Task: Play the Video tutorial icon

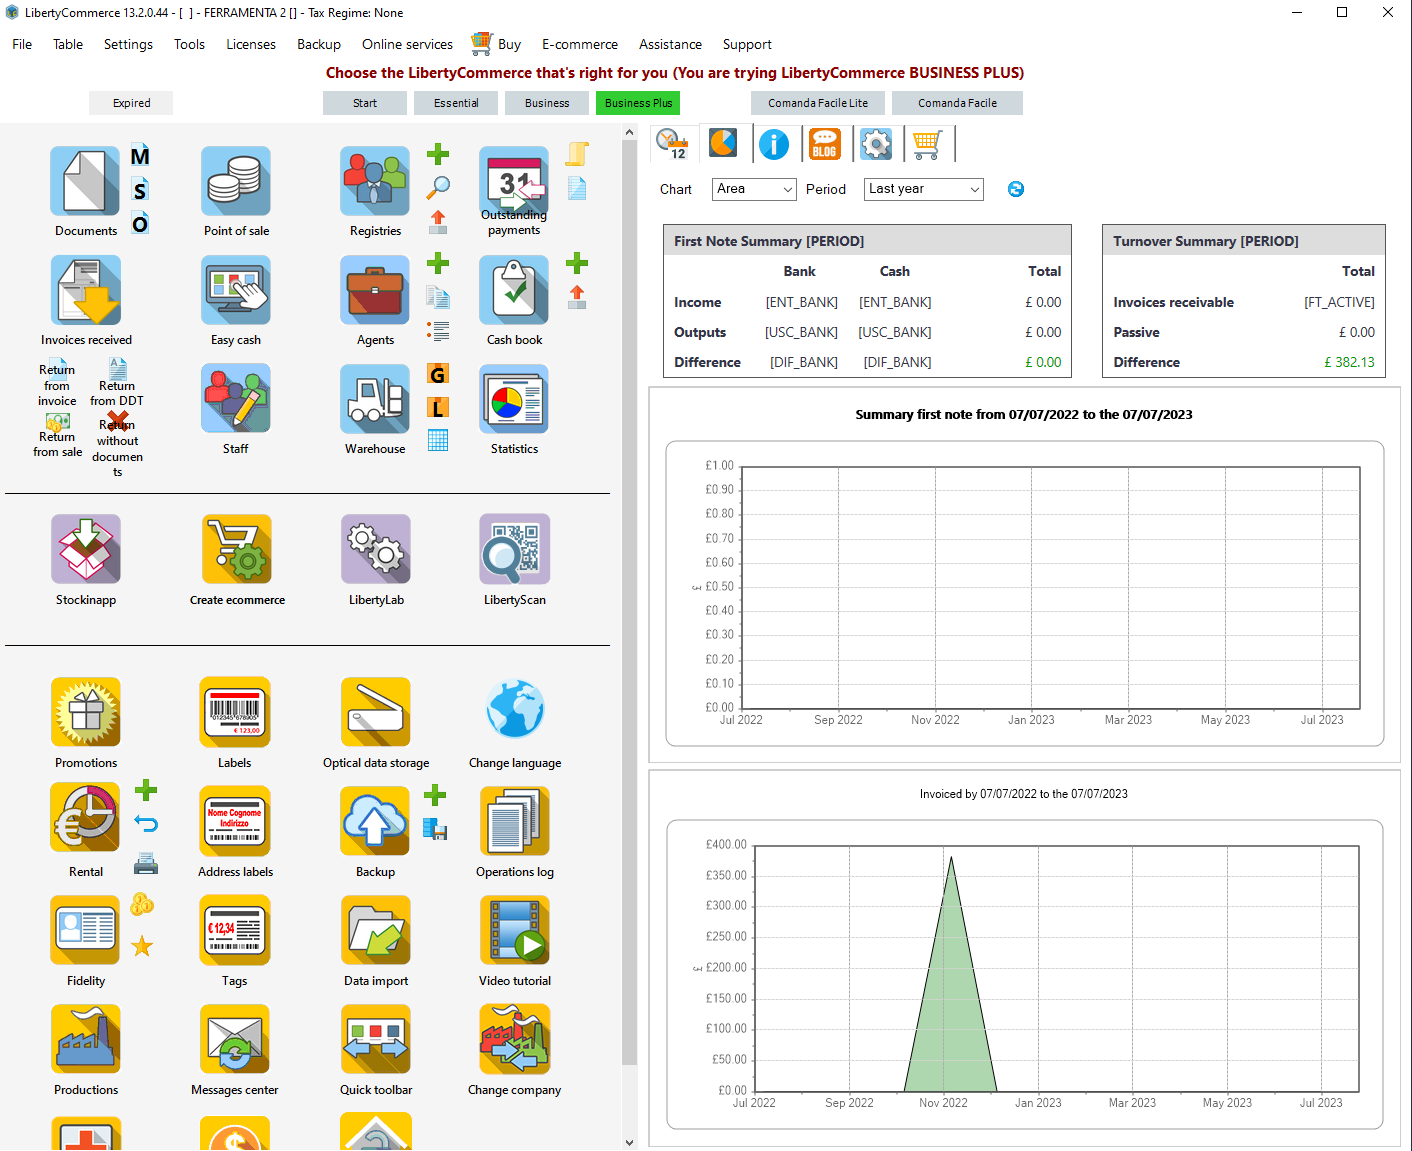Action: pyautogui.click(x=514, y=930)
